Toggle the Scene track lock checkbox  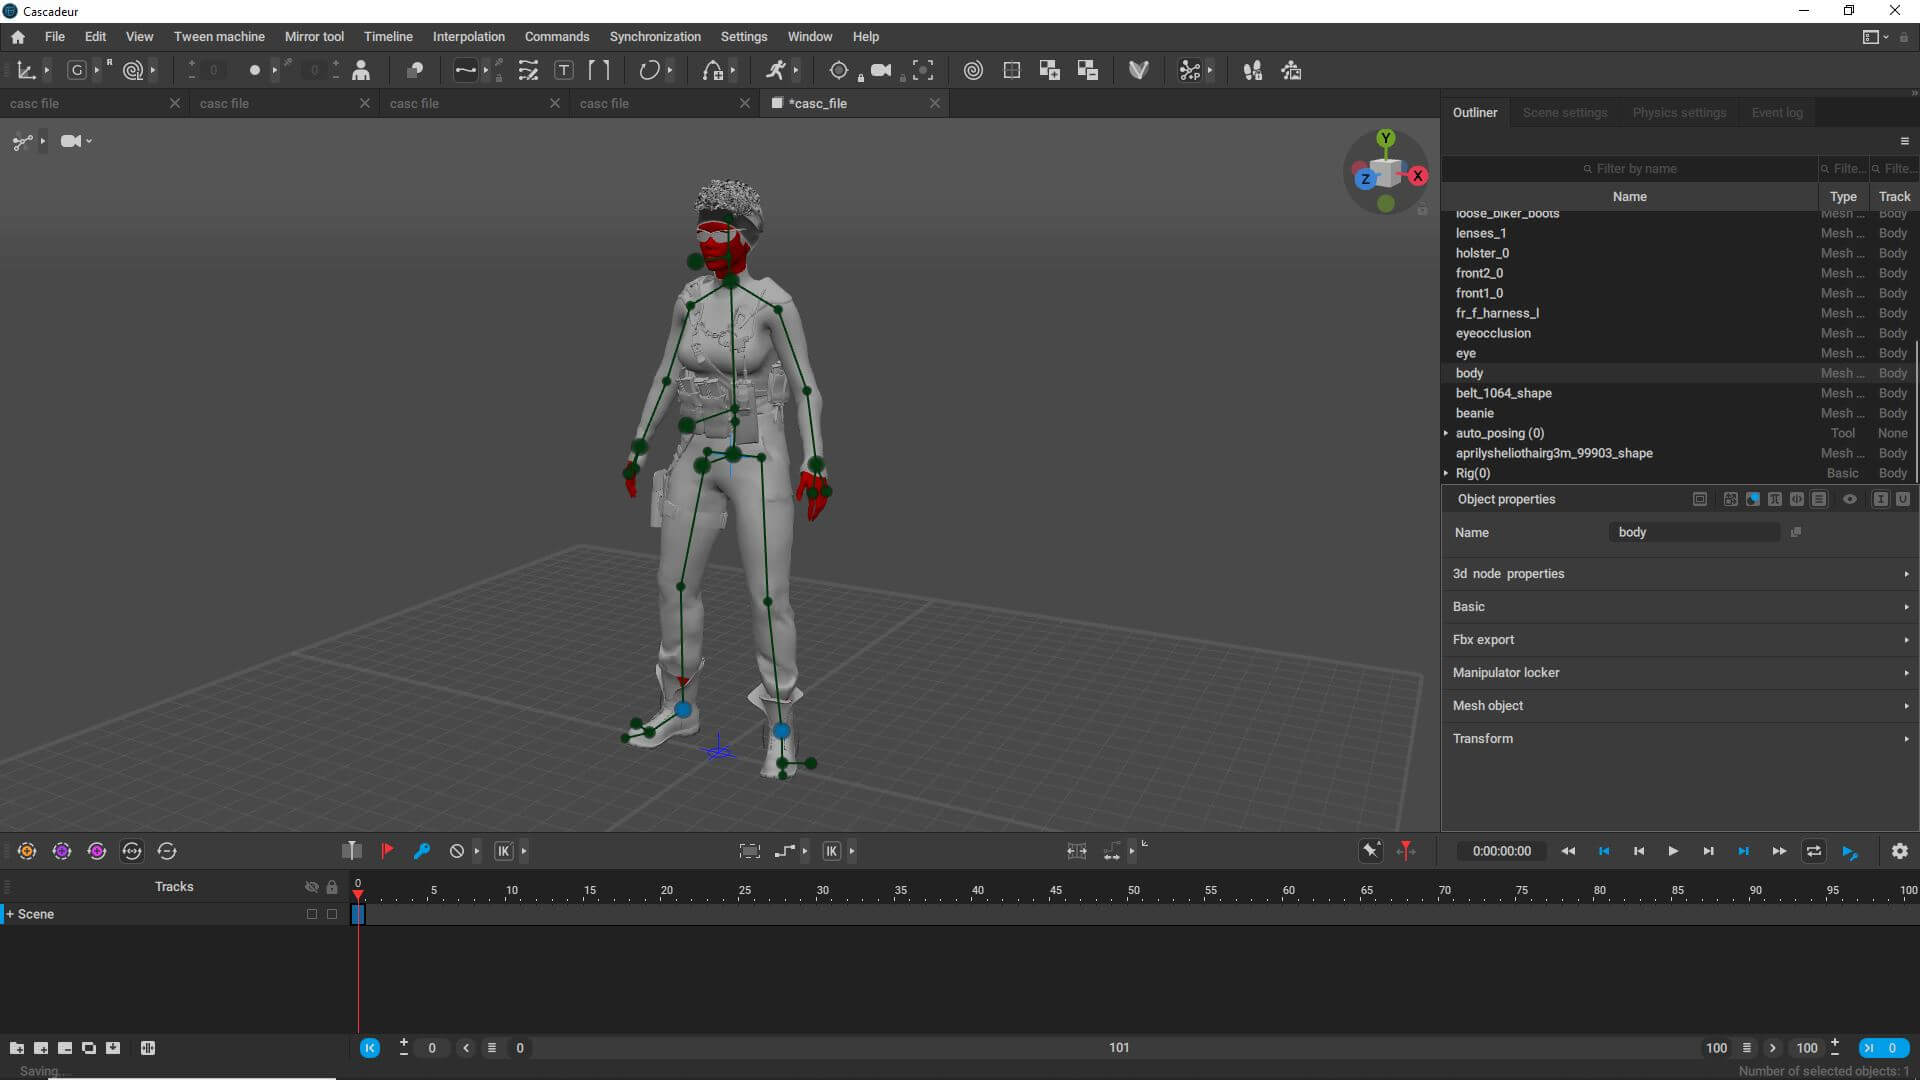332,914
